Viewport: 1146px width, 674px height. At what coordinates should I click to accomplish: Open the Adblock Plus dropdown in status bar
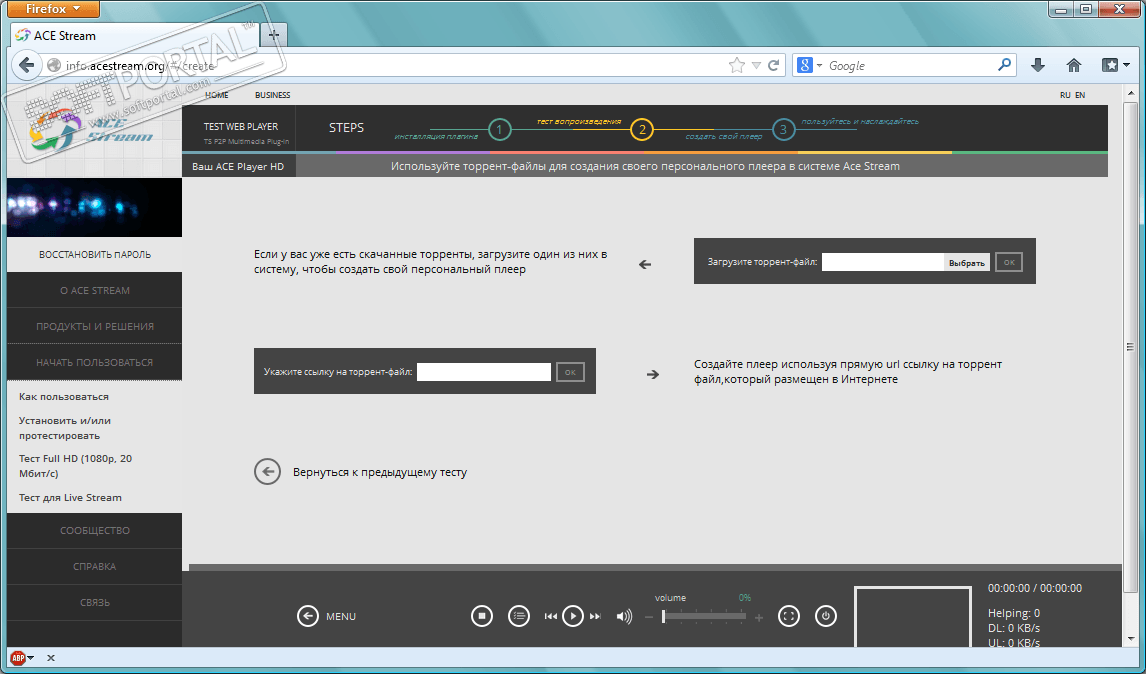coord(22,658)
